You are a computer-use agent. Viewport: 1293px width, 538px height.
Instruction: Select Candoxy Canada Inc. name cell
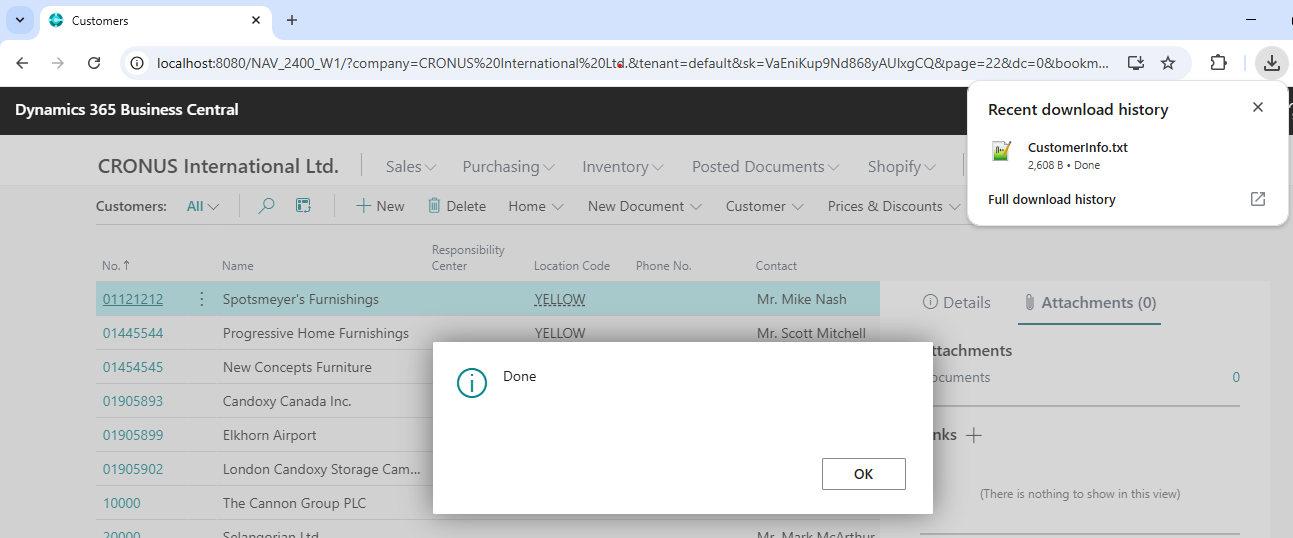point(287,401)
